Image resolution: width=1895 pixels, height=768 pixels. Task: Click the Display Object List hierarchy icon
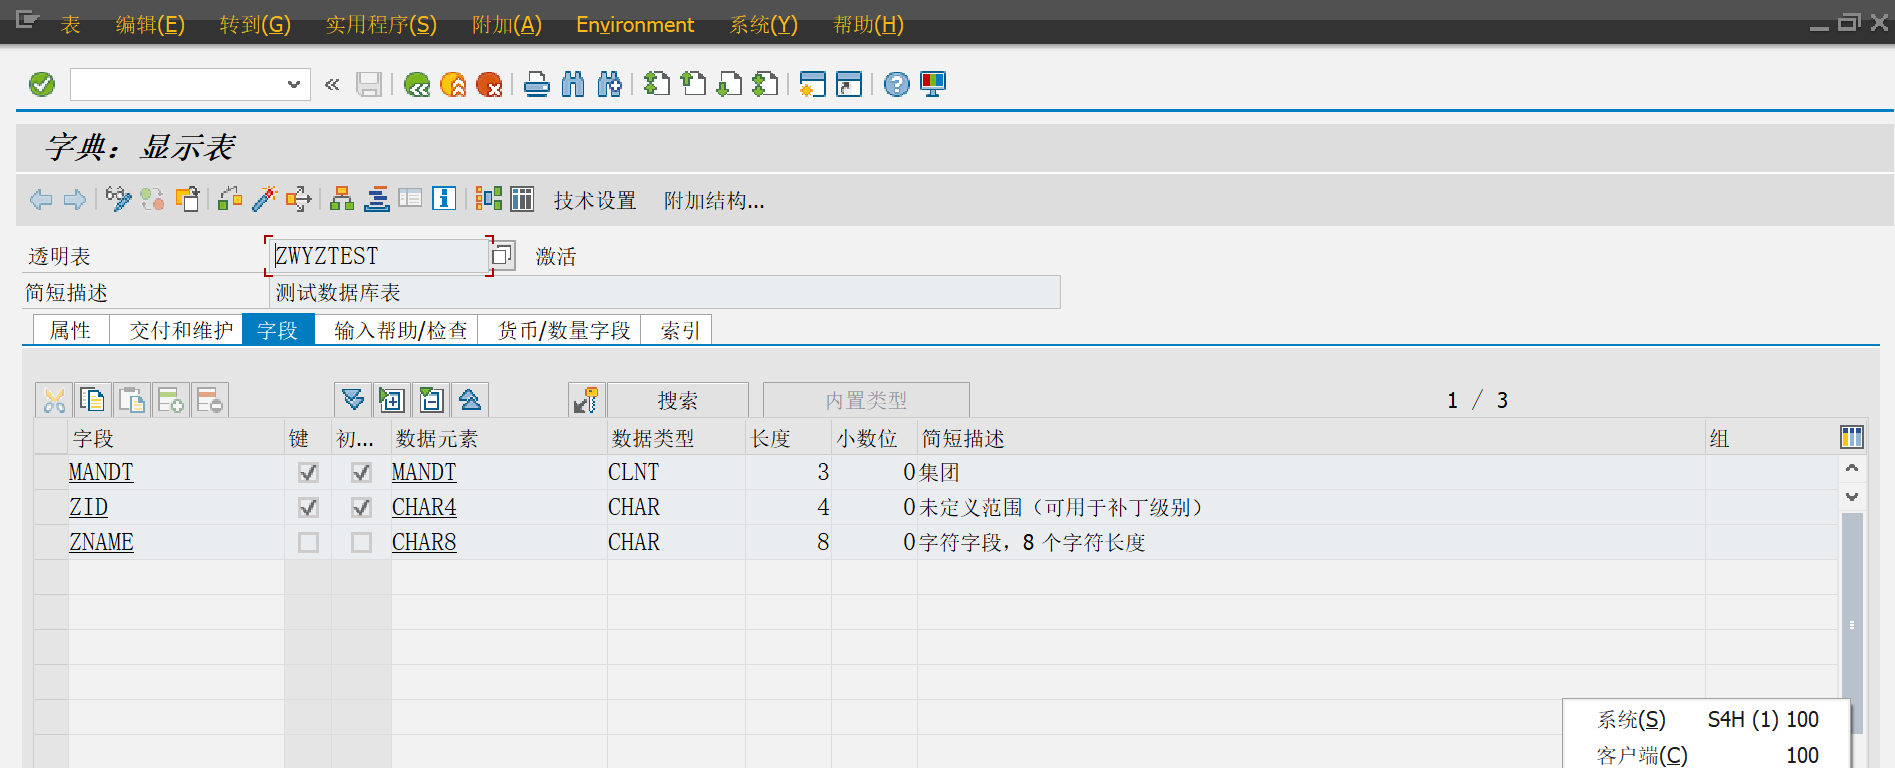342,199
